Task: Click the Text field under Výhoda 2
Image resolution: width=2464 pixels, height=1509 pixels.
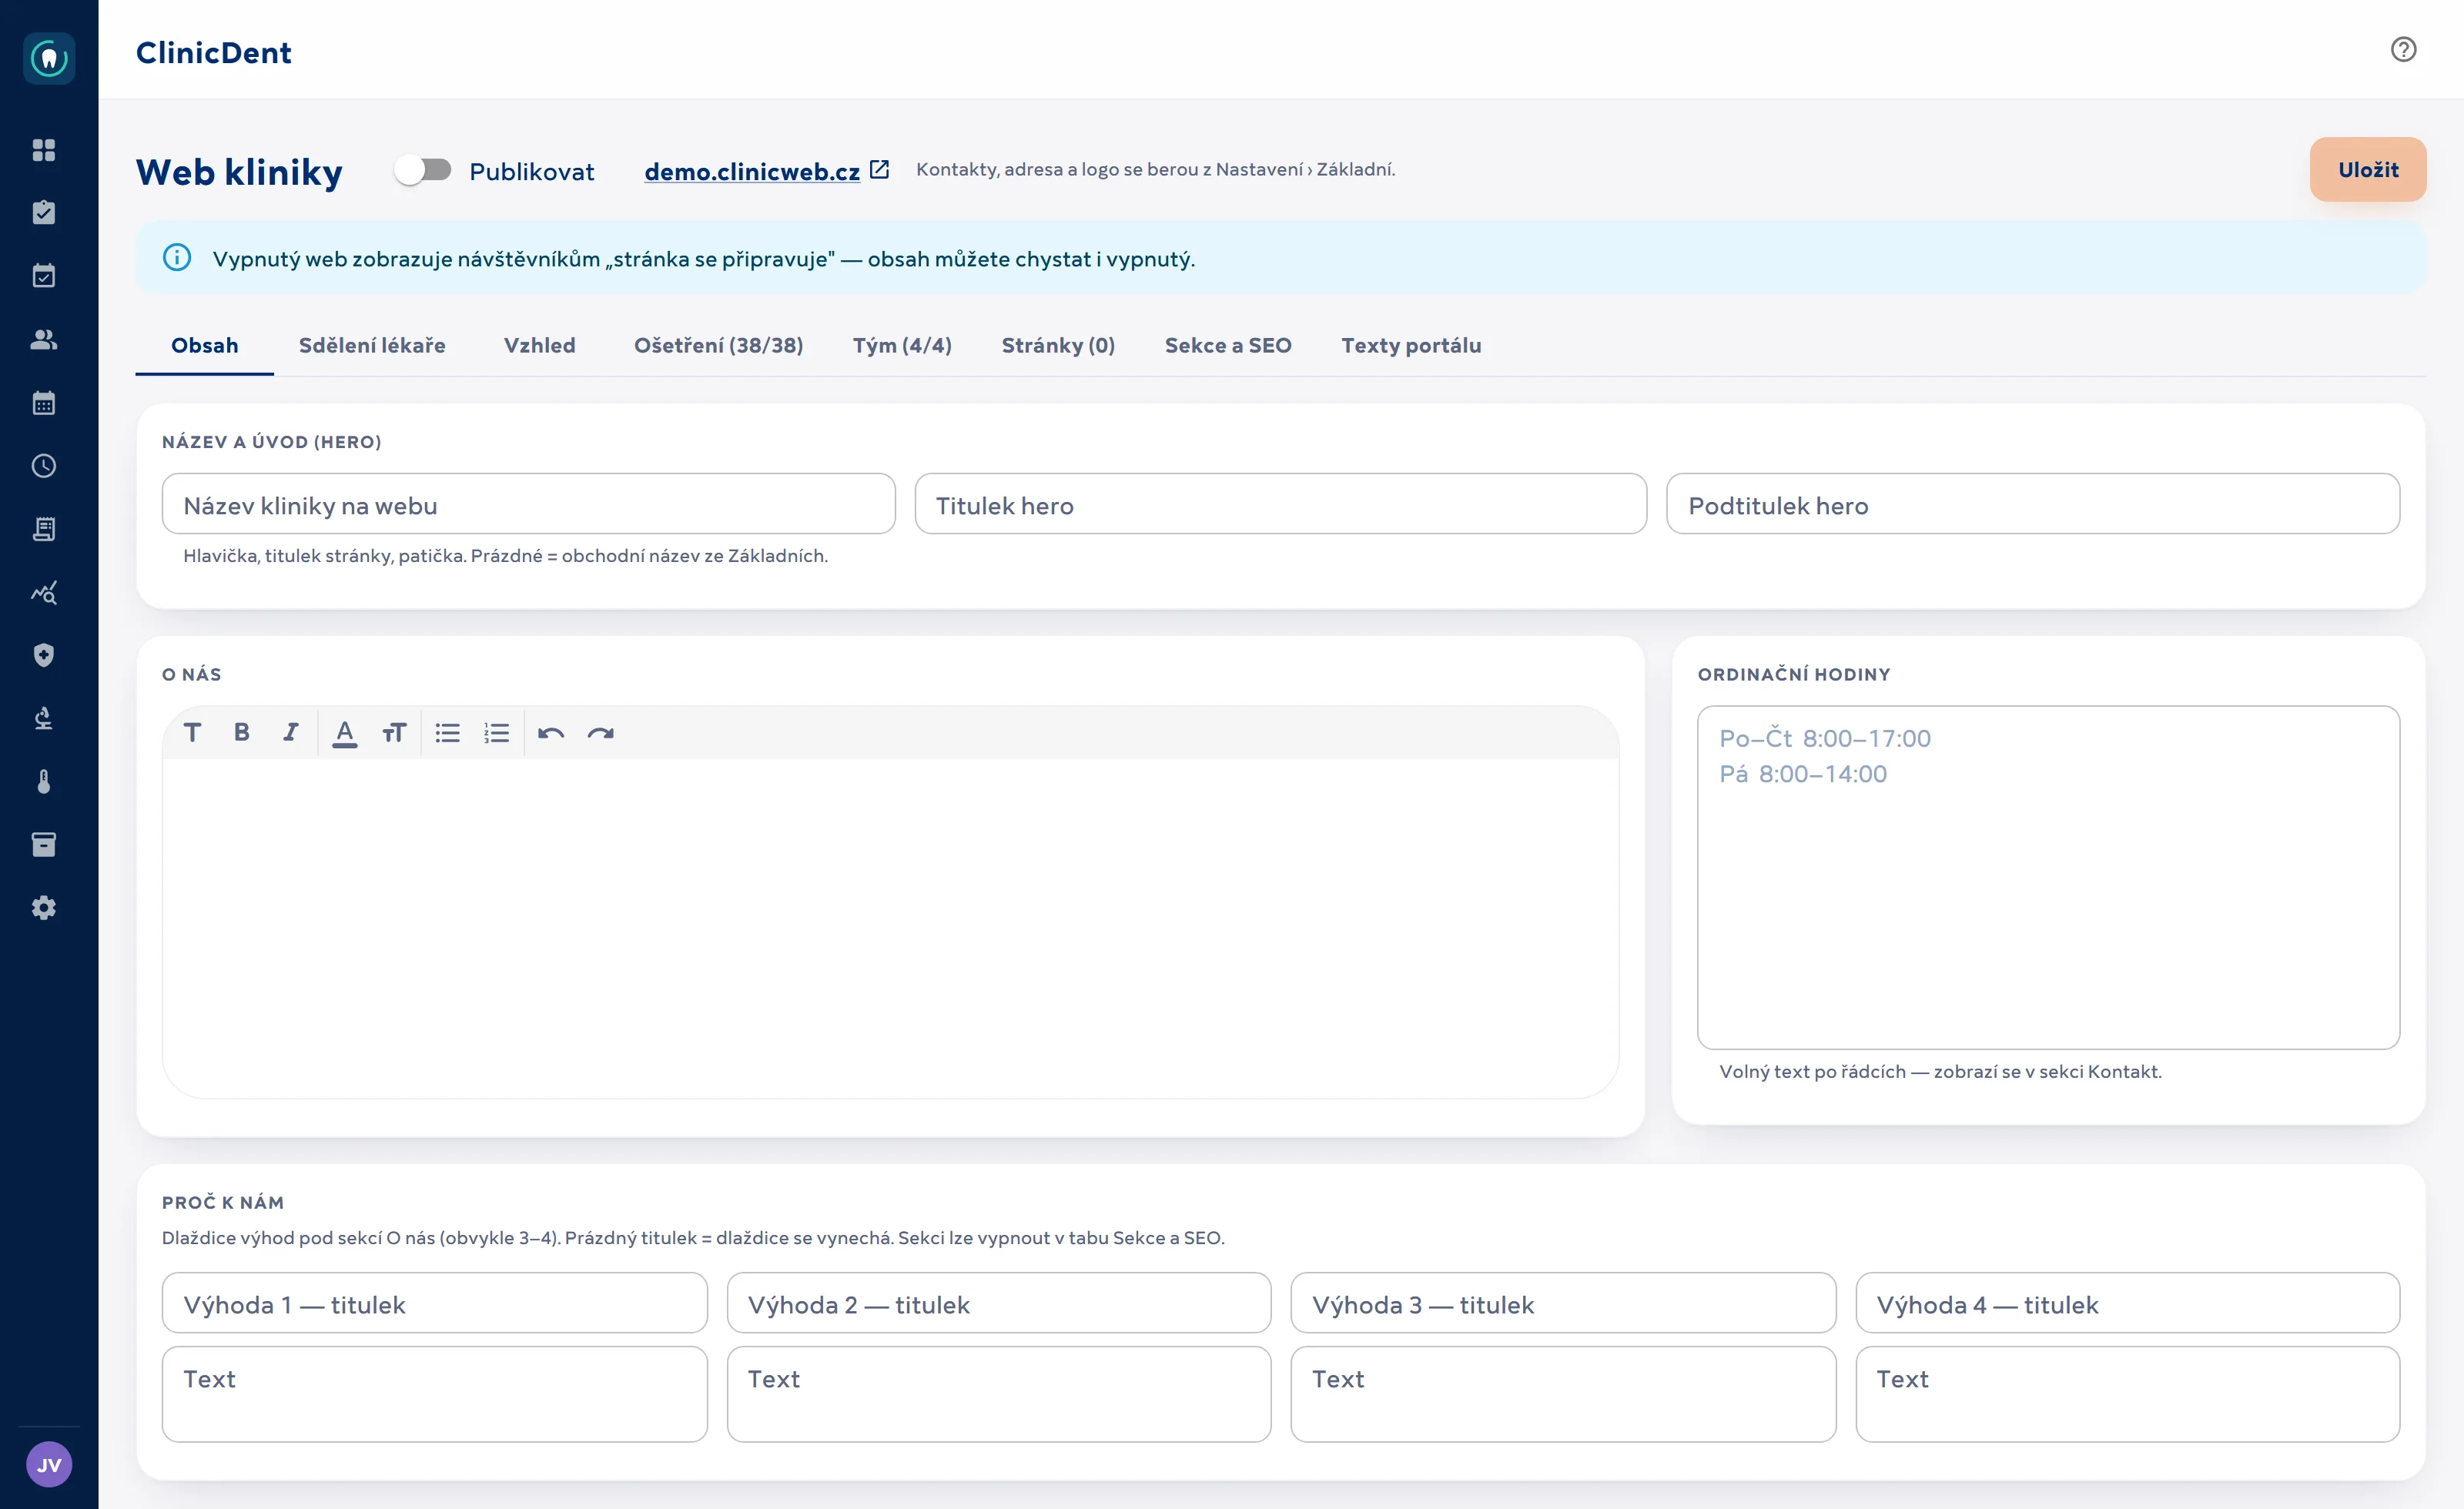Action: [999, 1394]
